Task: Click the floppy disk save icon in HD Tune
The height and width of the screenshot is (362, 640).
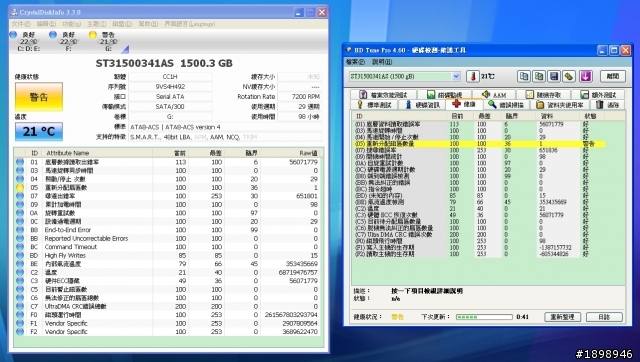Action: [554, 76]
